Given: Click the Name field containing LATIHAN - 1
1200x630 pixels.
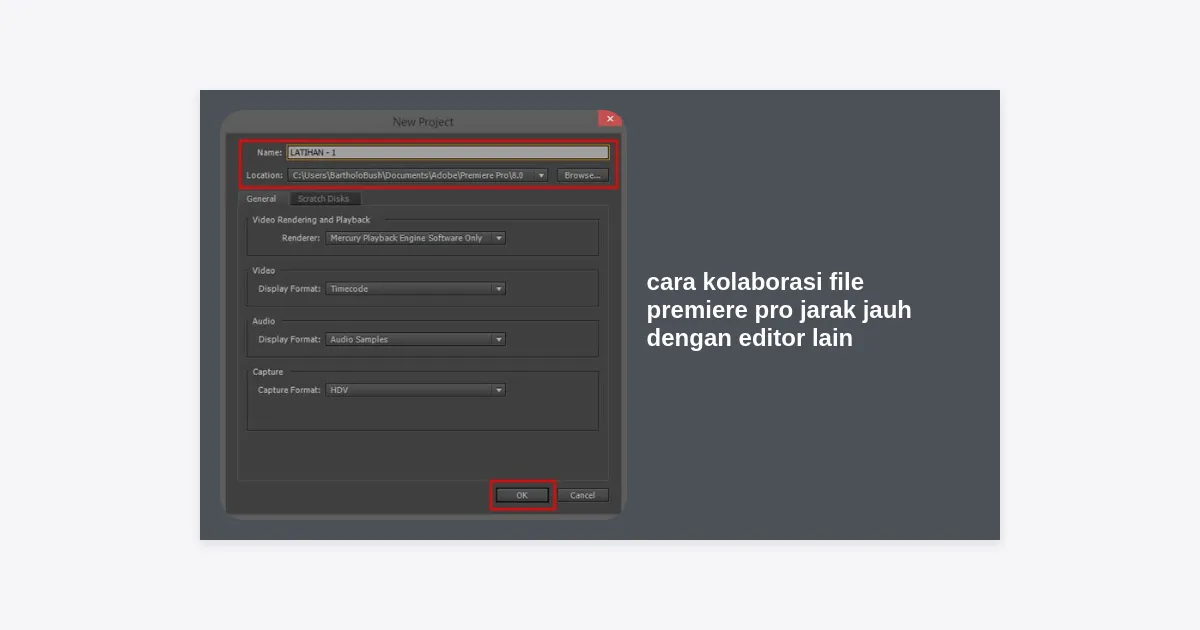Looking at the screenshot, I should [x=447, y=153].
